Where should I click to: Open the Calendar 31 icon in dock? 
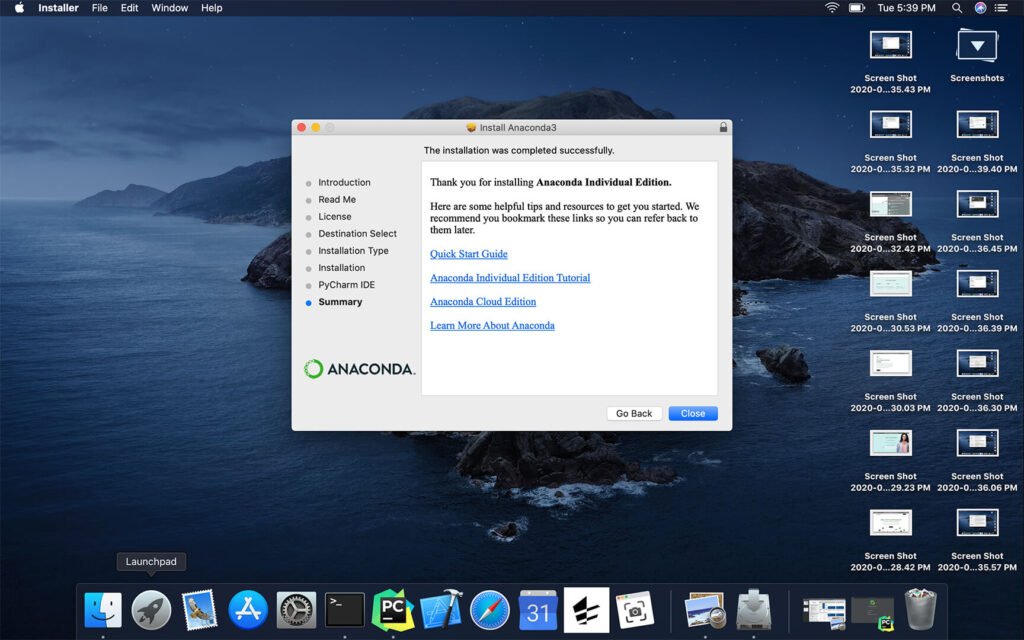coord(537,610)
